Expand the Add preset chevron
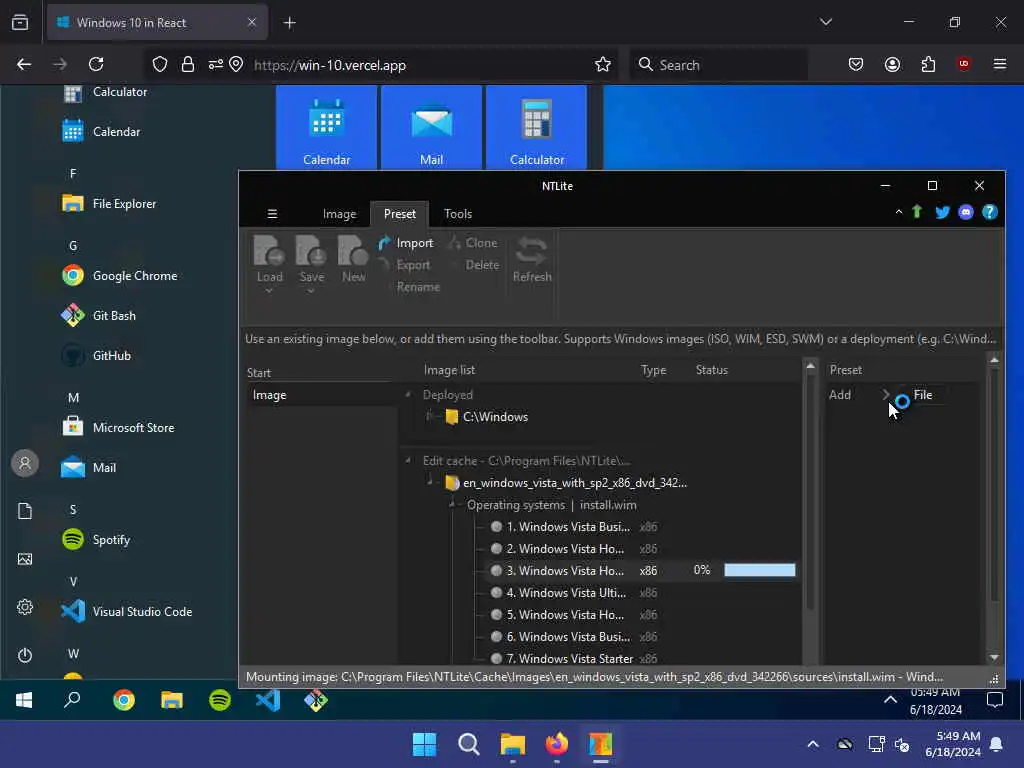1024x768 pixels. coord(886,394)
